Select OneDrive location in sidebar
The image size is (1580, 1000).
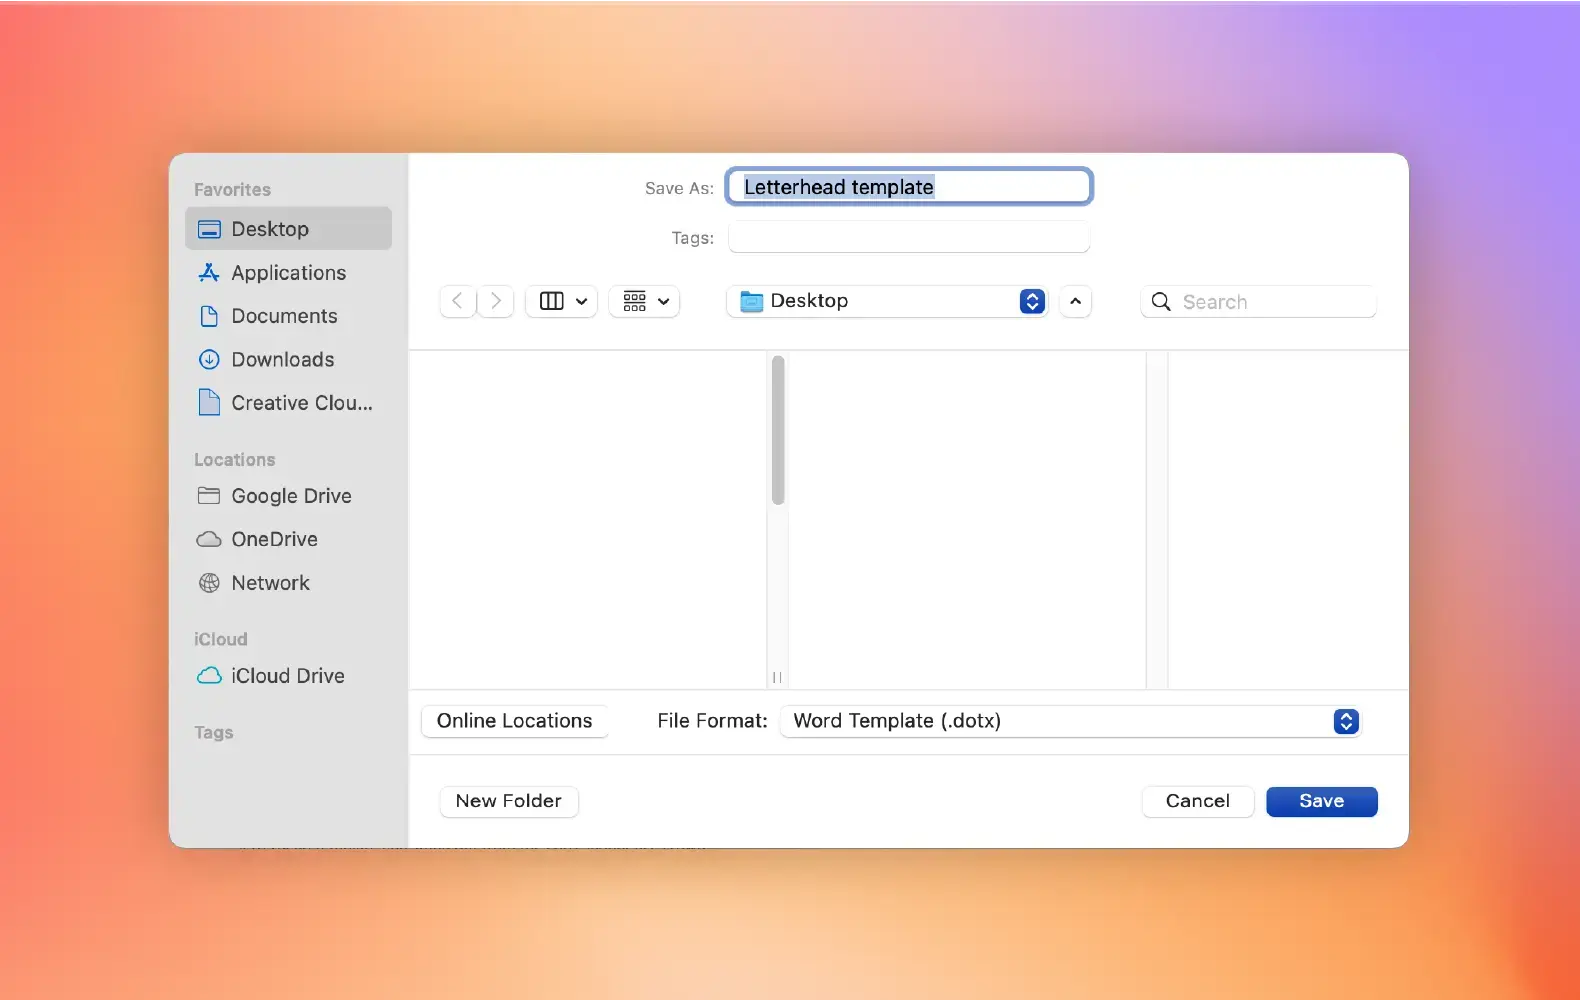(x=288, y=539)
